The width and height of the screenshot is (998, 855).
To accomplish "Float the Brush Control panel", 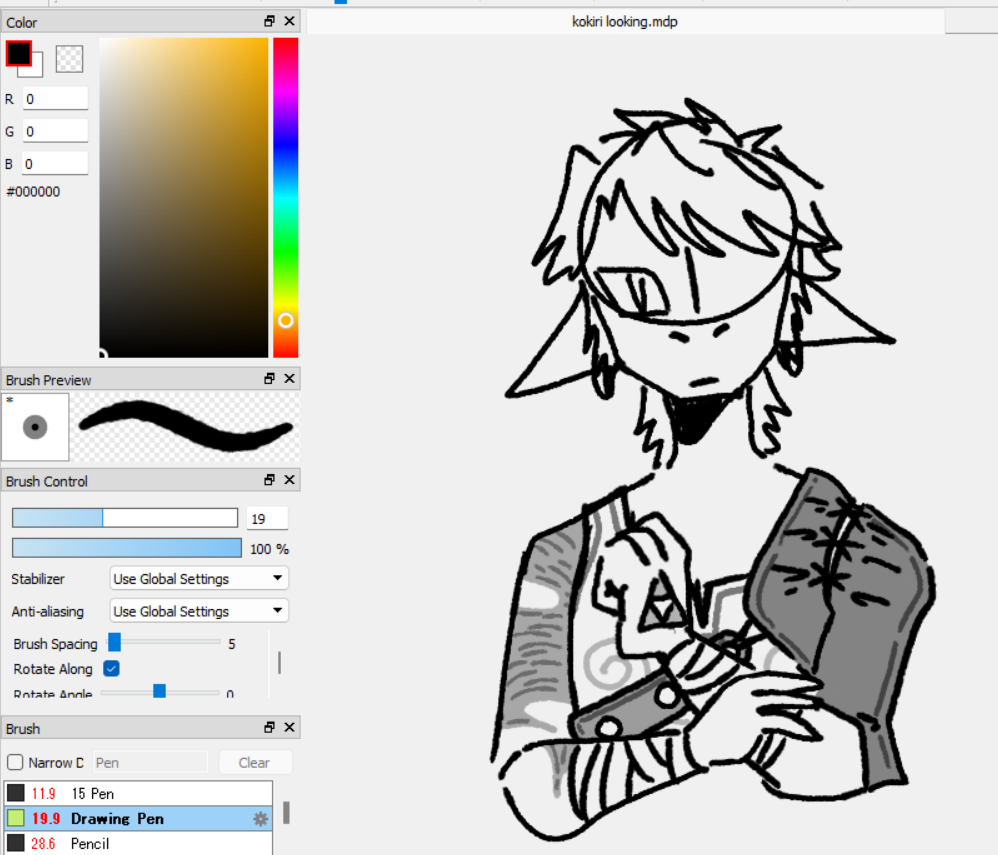I will [269, 481].
